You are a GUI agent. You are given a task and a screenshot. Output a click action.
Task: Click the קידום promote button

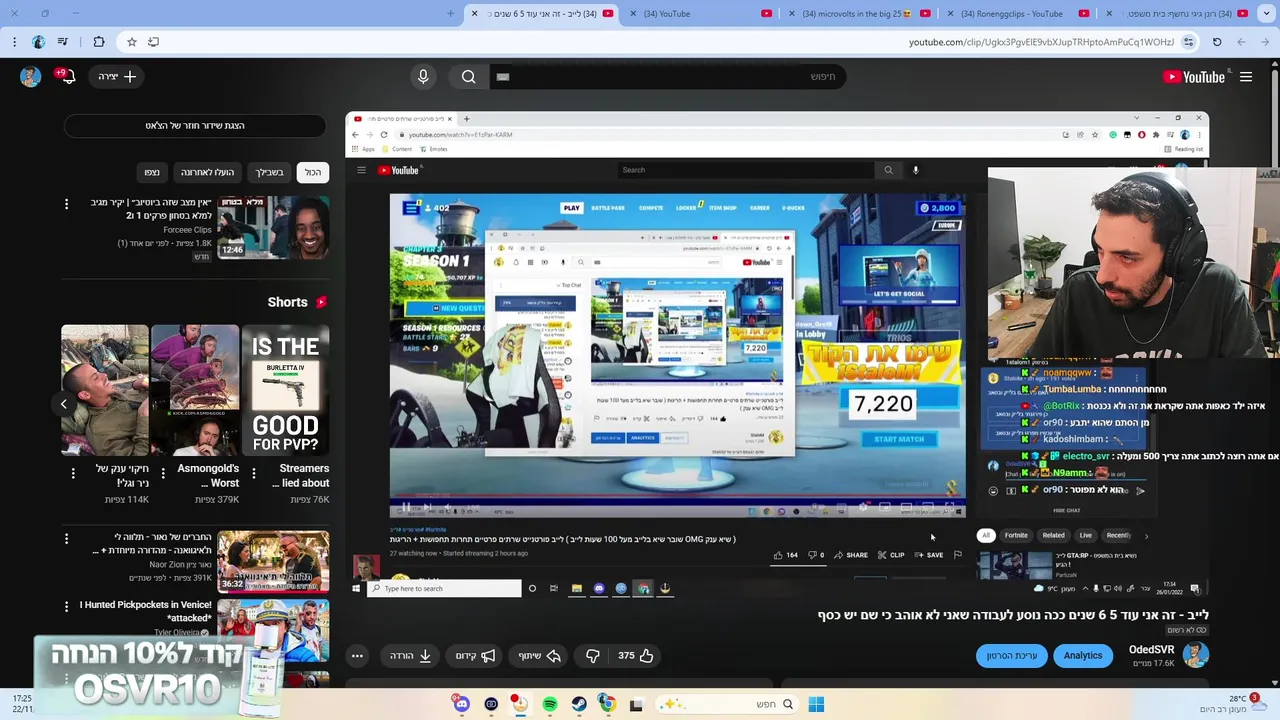coord(475,656)
